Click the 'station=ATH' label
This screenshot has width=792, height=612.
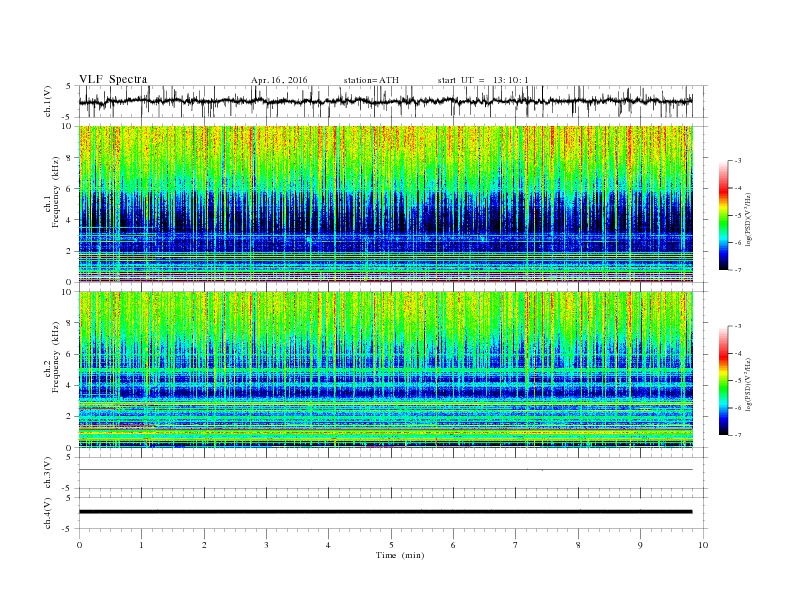371,80
